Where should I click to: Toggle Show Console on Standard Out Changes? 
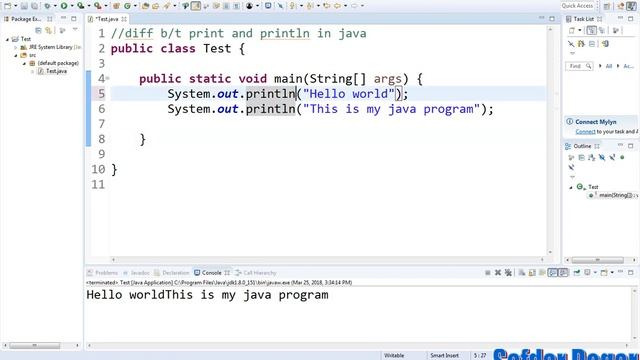(x=553, y=273)
